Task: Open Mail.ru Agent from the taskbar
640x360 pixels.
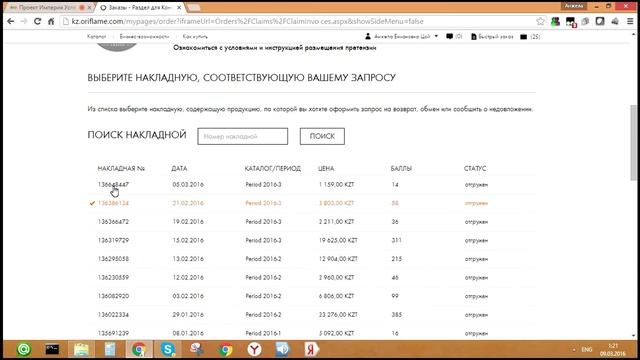Action: click(x=24, y=349)
